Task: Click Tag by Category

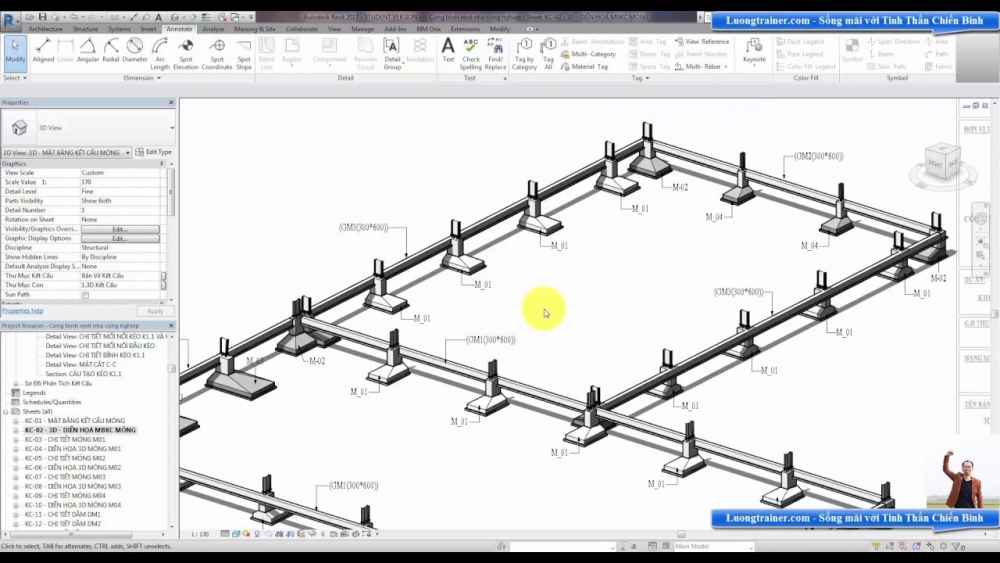Action: (x=524, y=54)
